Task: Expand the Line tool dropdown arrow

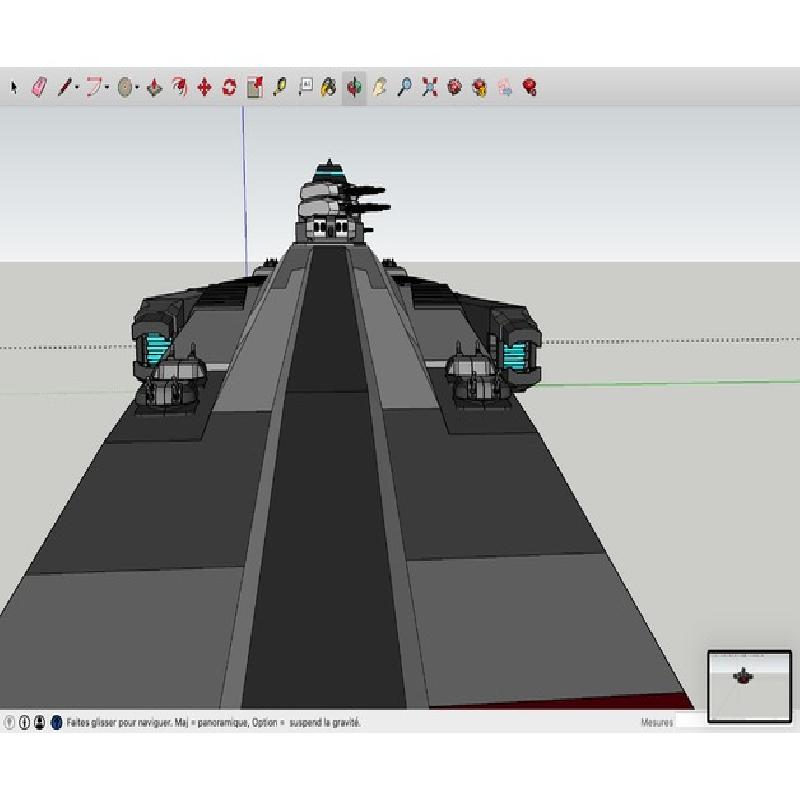Action: 77,89
